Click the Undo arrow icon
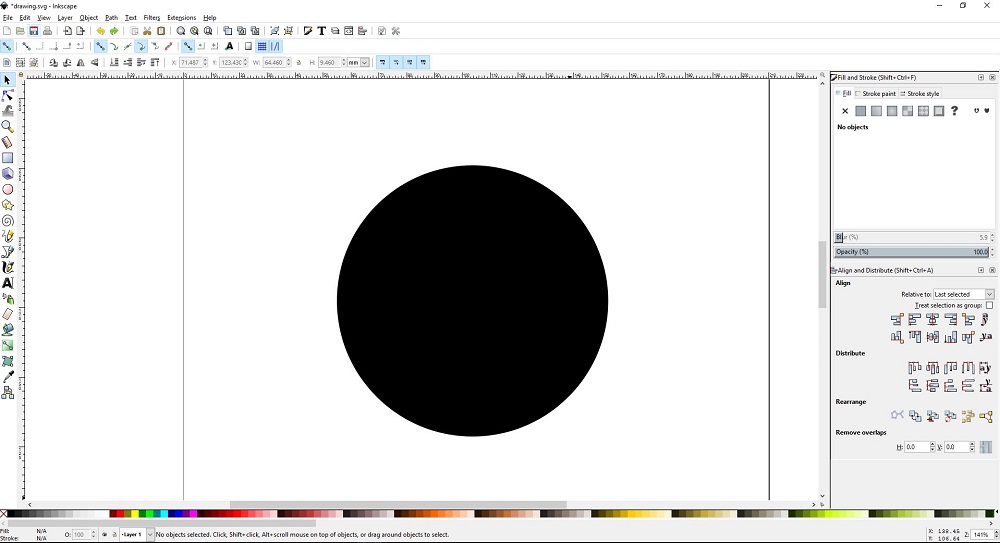This screenshot has height=543, width=1000. (x=100, y=31)
